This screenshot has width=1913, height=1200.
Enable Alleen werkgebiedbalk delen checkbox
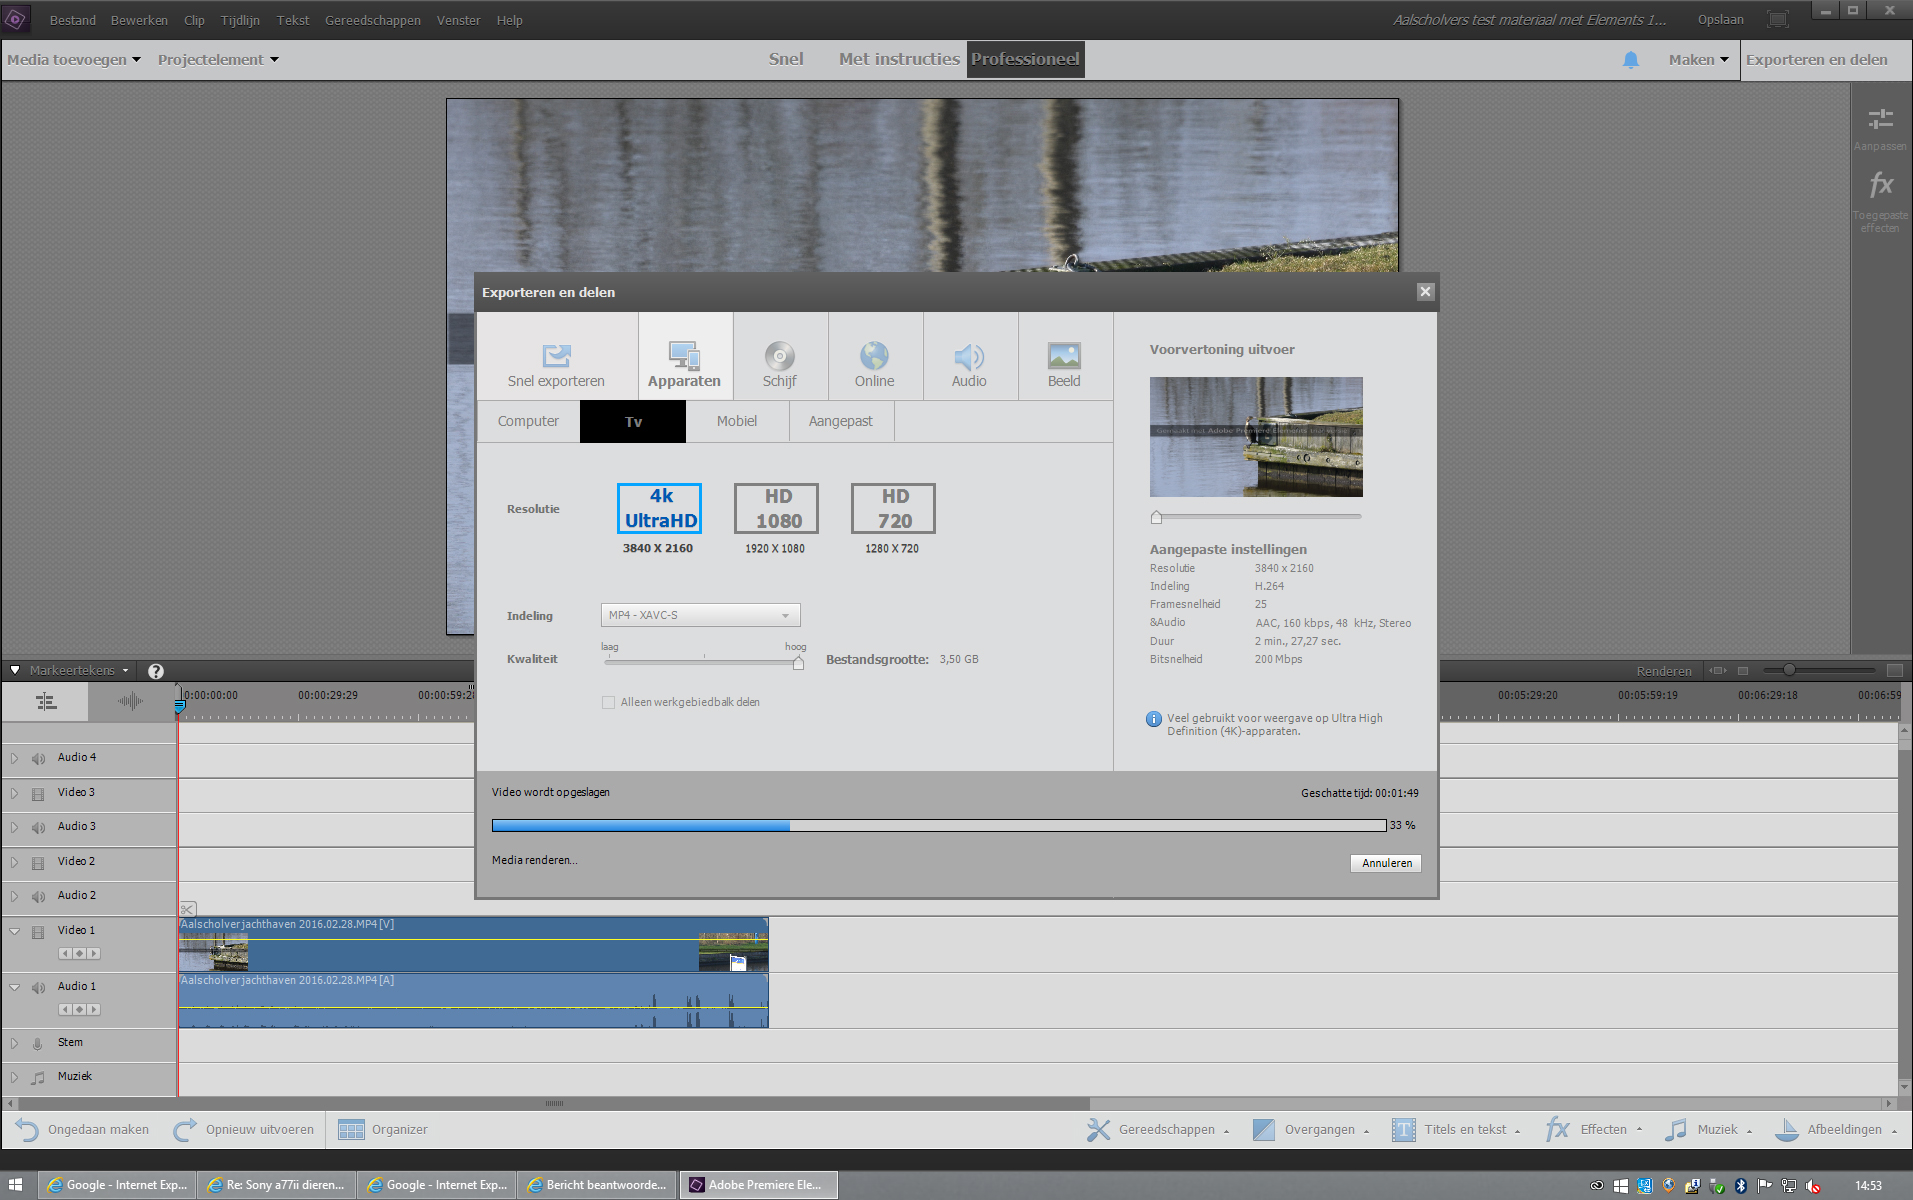608,703
